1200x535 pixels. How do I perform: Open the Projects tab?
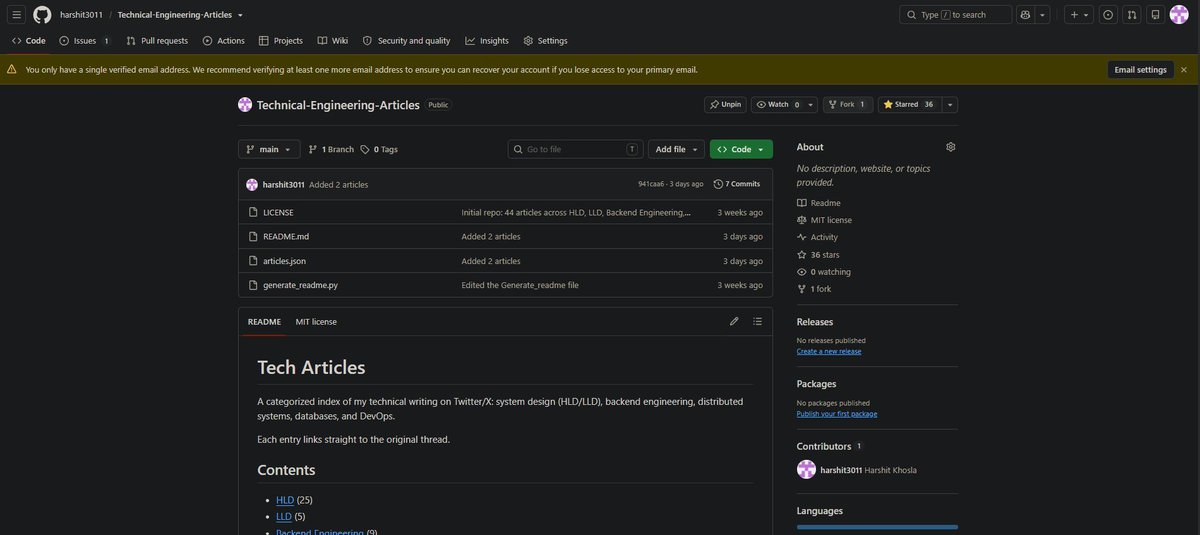point(280,41)
